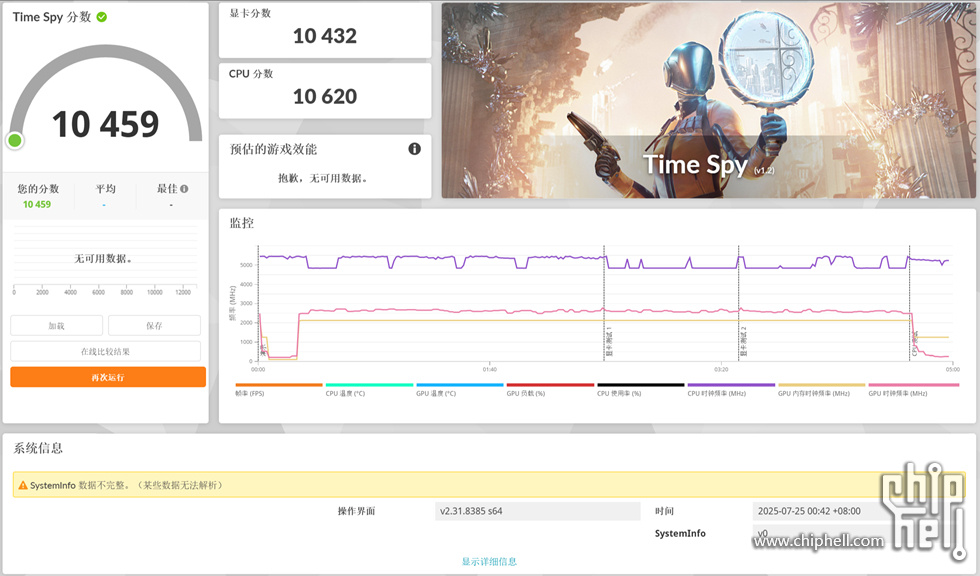Run again with the orange 再次运行 button
The height and width of the screenshot is (576, 980).
108,377
